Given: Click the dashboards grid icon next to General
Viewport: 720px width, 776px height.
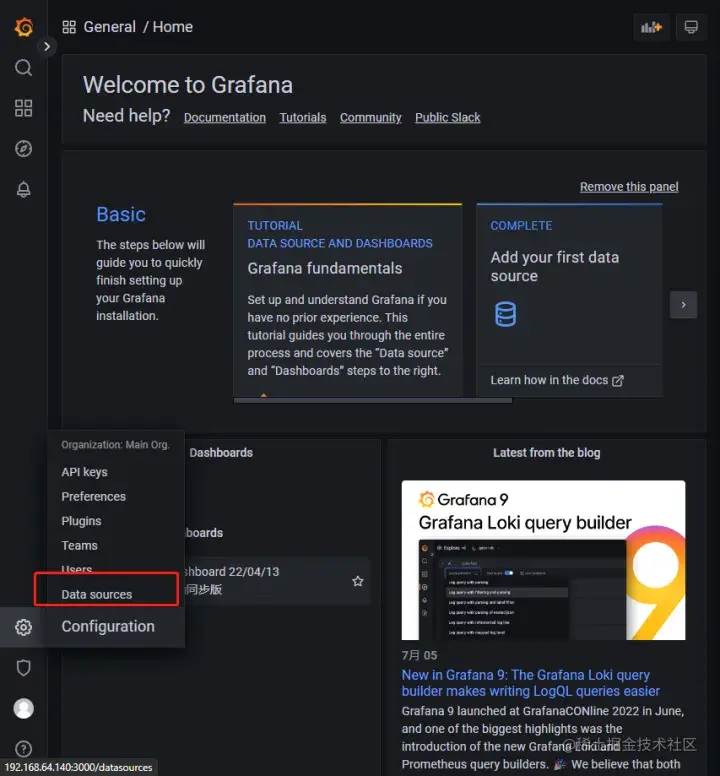Looking at the screenshot, I should point(69,27).
